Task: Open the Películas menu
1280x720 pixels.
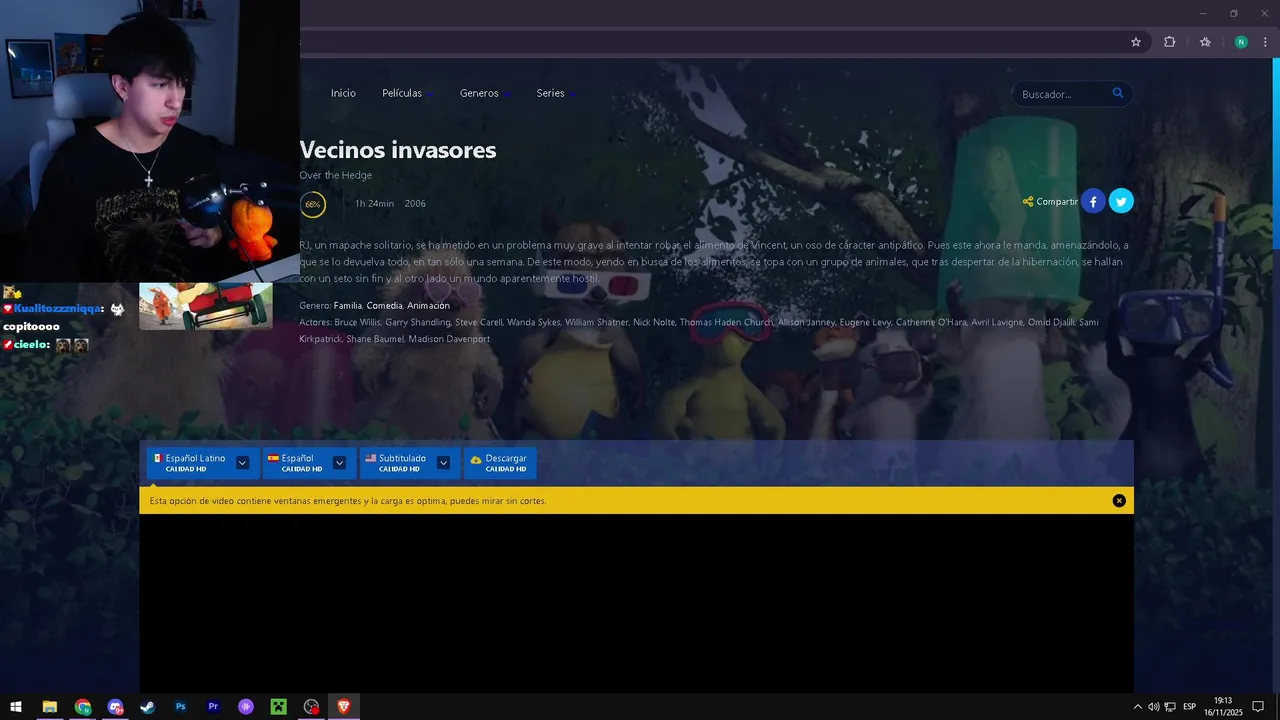Action: click(402, 93)
